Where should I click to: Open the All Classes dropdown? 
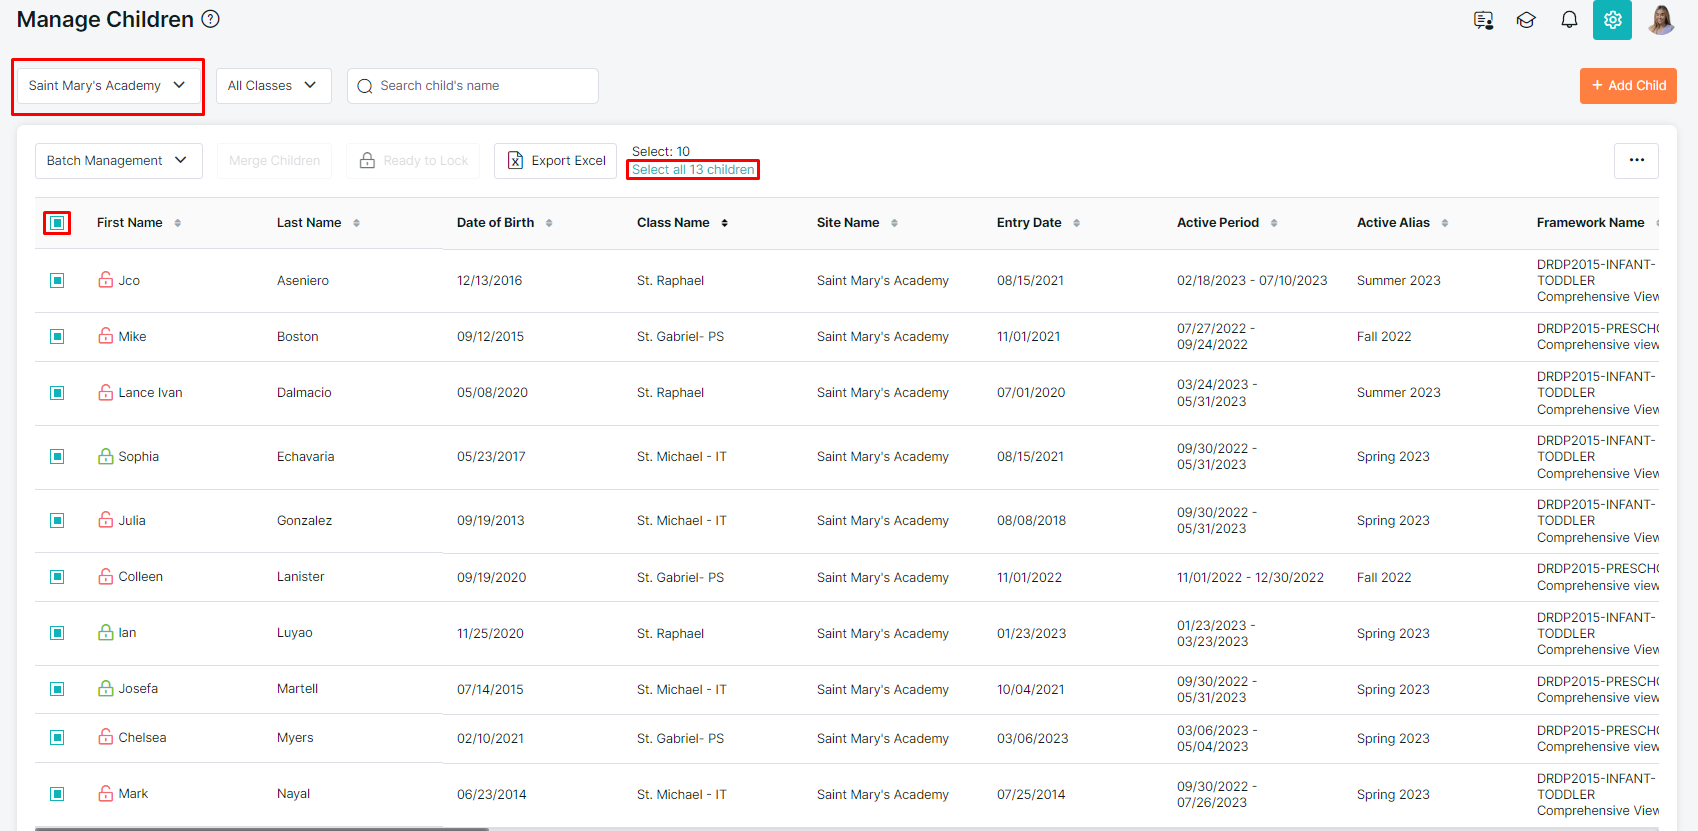point(273,86)
